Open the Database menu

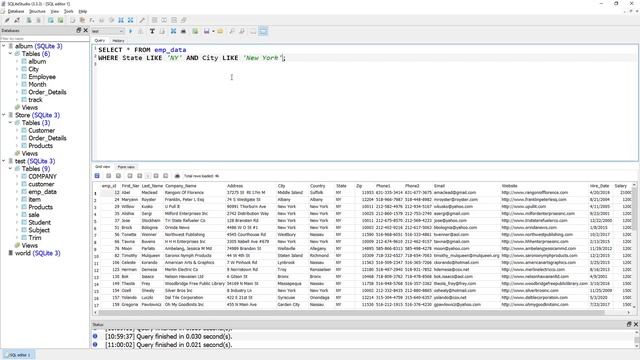pos(16,11)
